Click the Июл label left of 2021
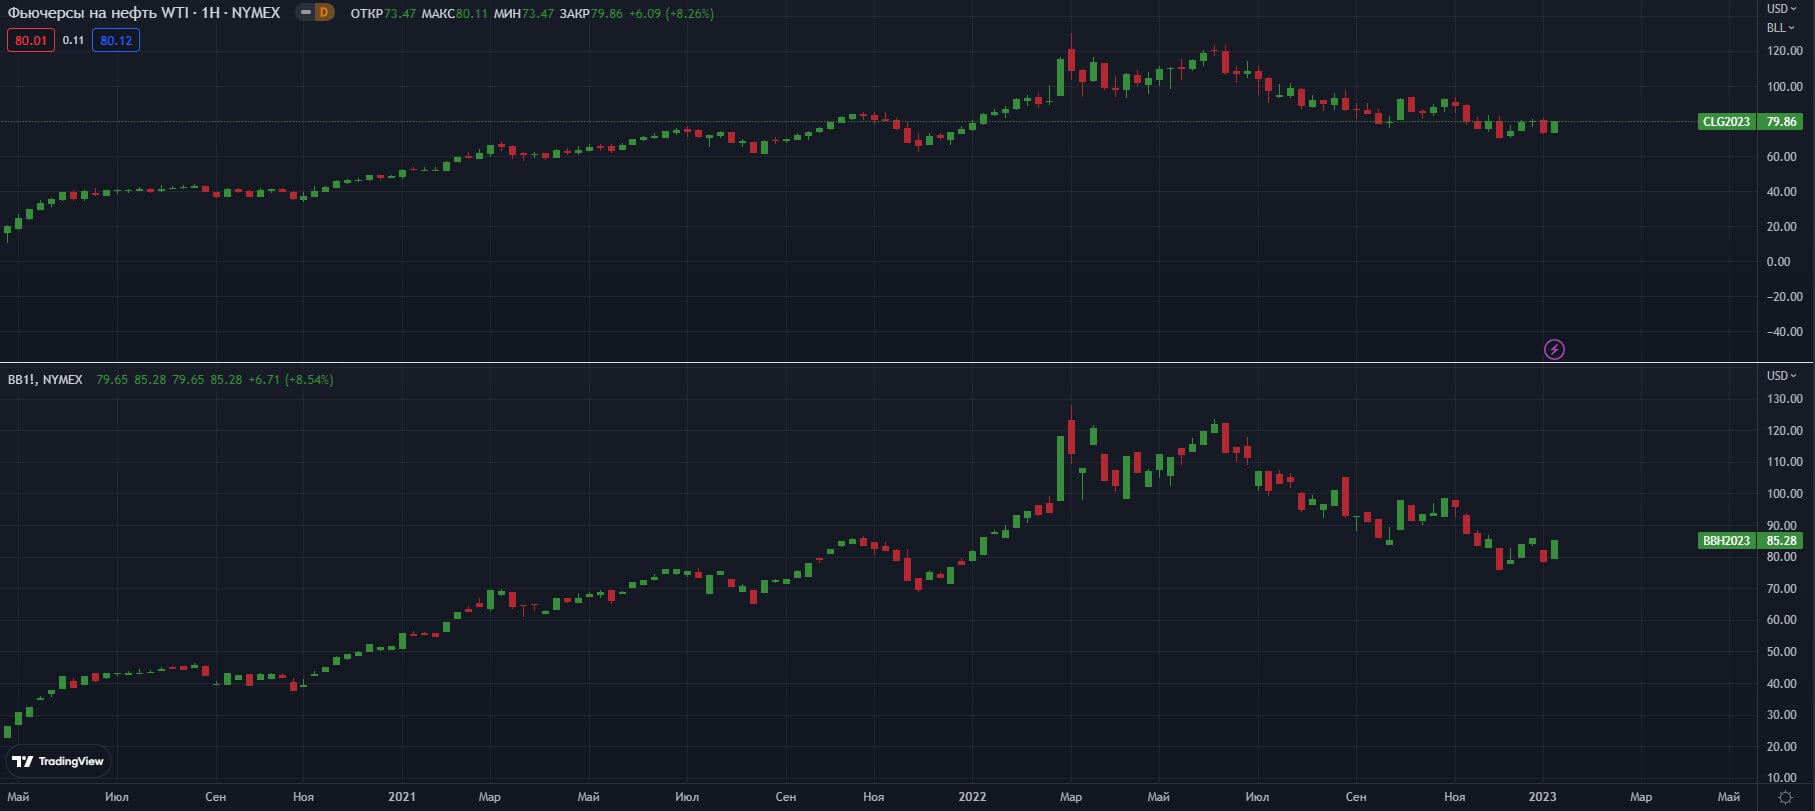 (116, 797)
